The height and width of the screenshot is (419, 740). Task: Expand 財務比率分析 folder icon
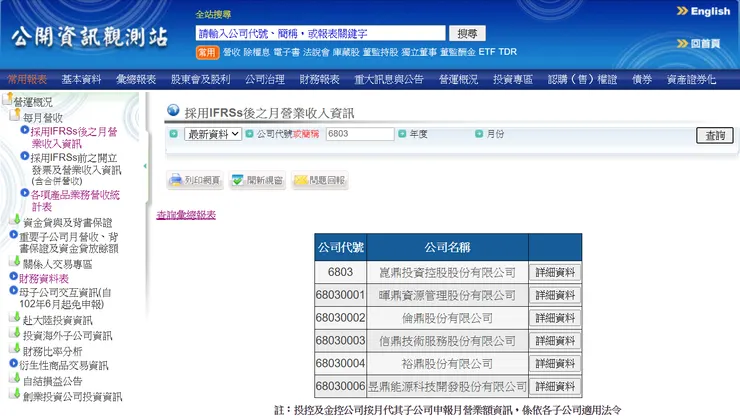click(15, 349)
